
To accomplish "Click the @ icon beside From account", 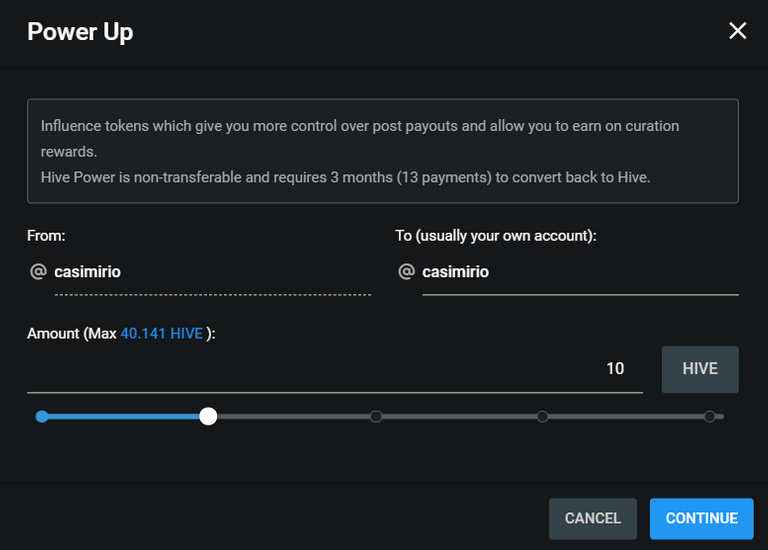I will [x=38, y=271].
